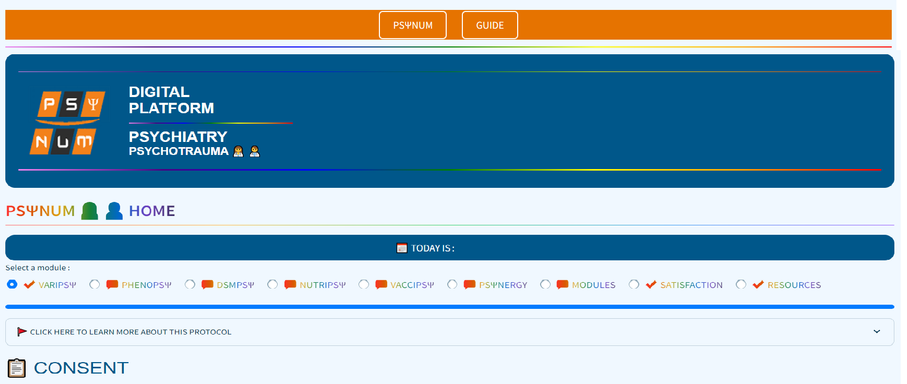Choose the VACCIPSΨ module radio option
907x384 pixels.
click(x=363, y=285)
